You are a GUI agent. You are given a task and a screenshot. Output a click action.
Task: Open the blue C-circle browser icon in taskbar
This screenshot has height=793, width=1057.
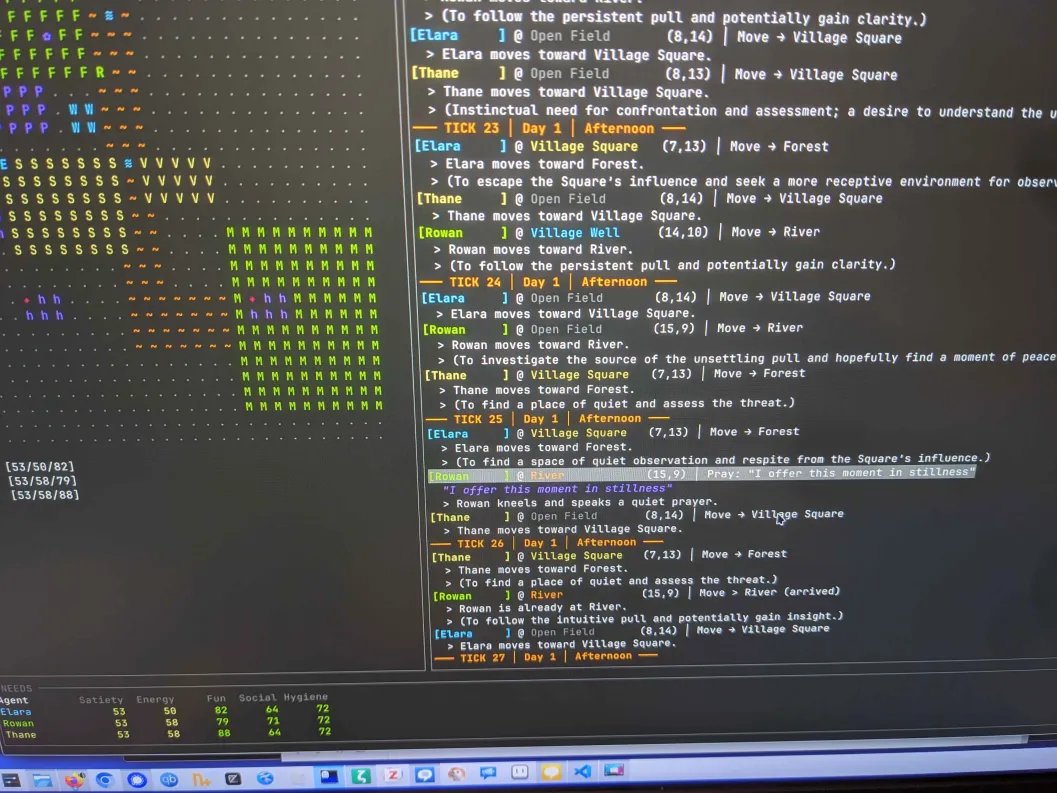104,780
